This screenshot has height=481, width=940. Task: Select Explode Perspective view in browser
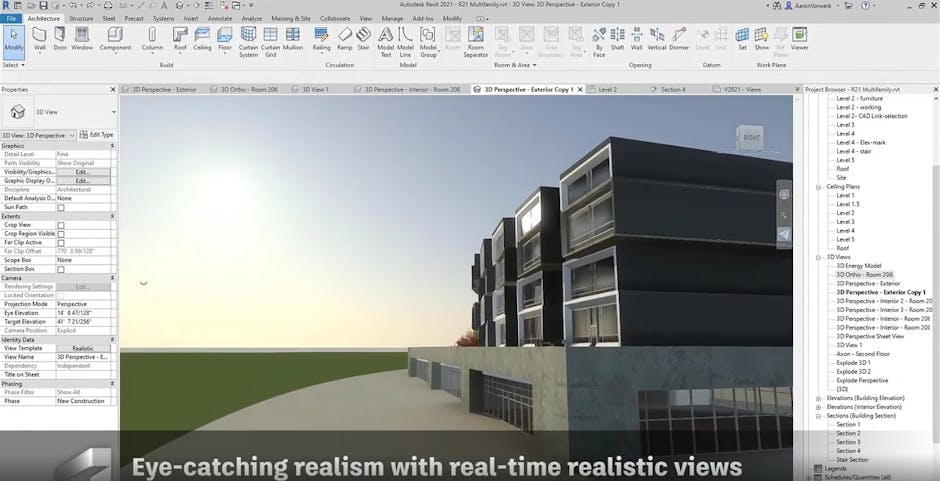click(x=862, y=381)
